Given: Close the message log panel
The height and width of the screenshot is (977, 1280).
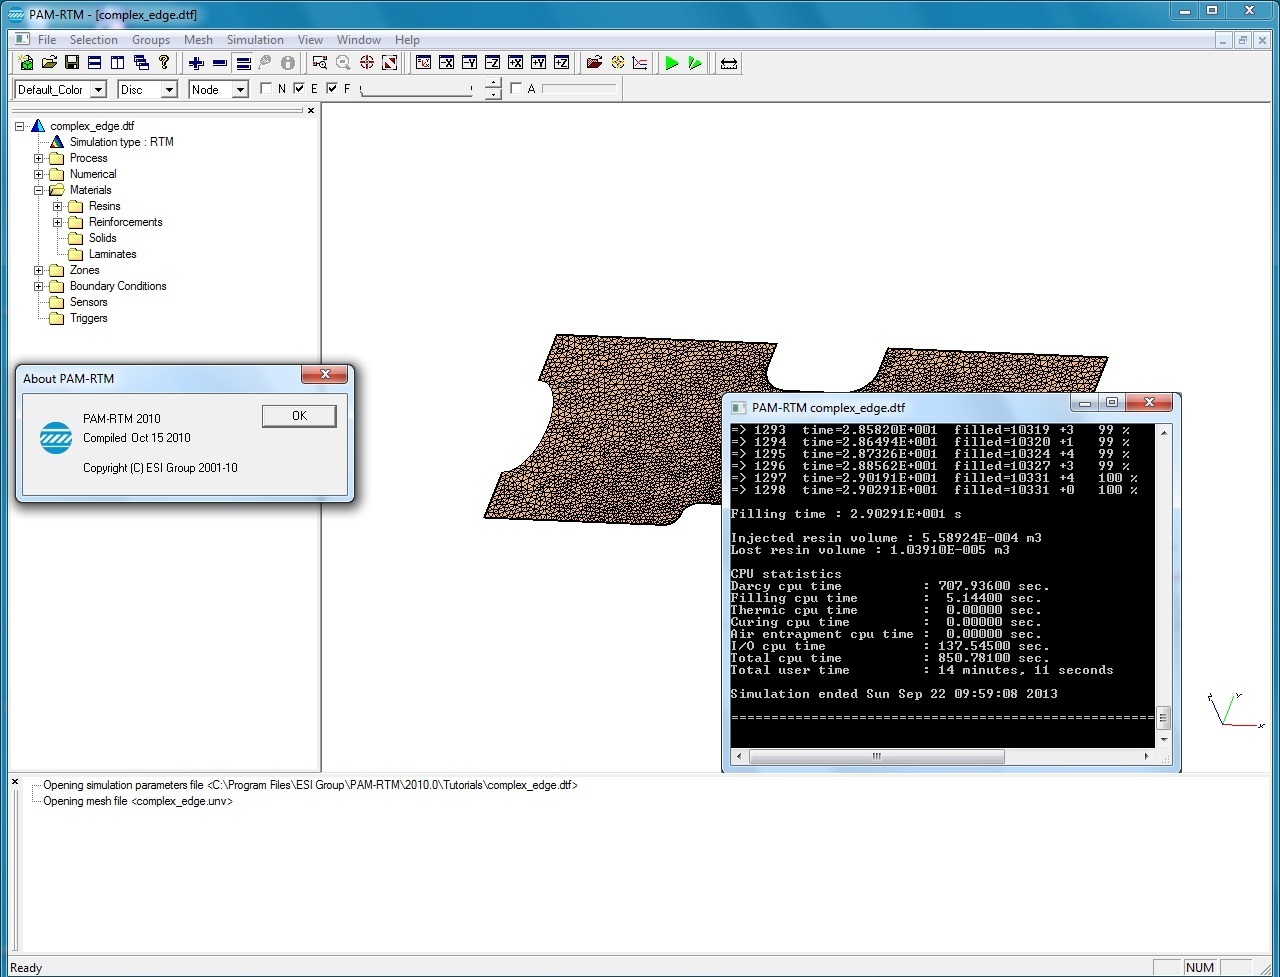Looking at the screenshot, I should click(15, 783).
